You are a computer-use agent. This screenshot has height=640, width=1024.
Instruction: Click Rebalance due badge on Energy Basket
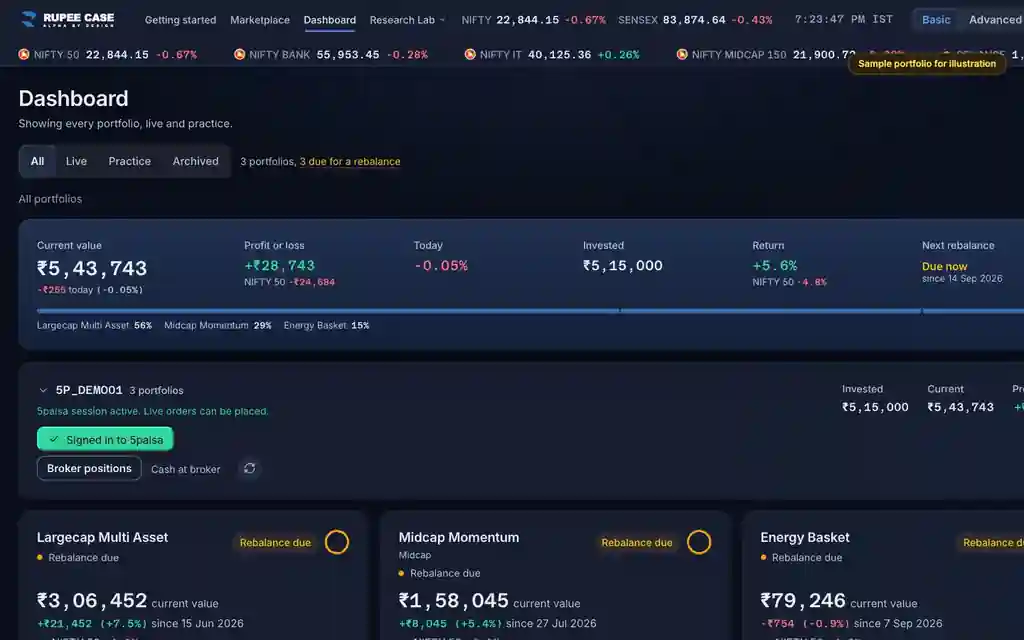tap(993, 543)
